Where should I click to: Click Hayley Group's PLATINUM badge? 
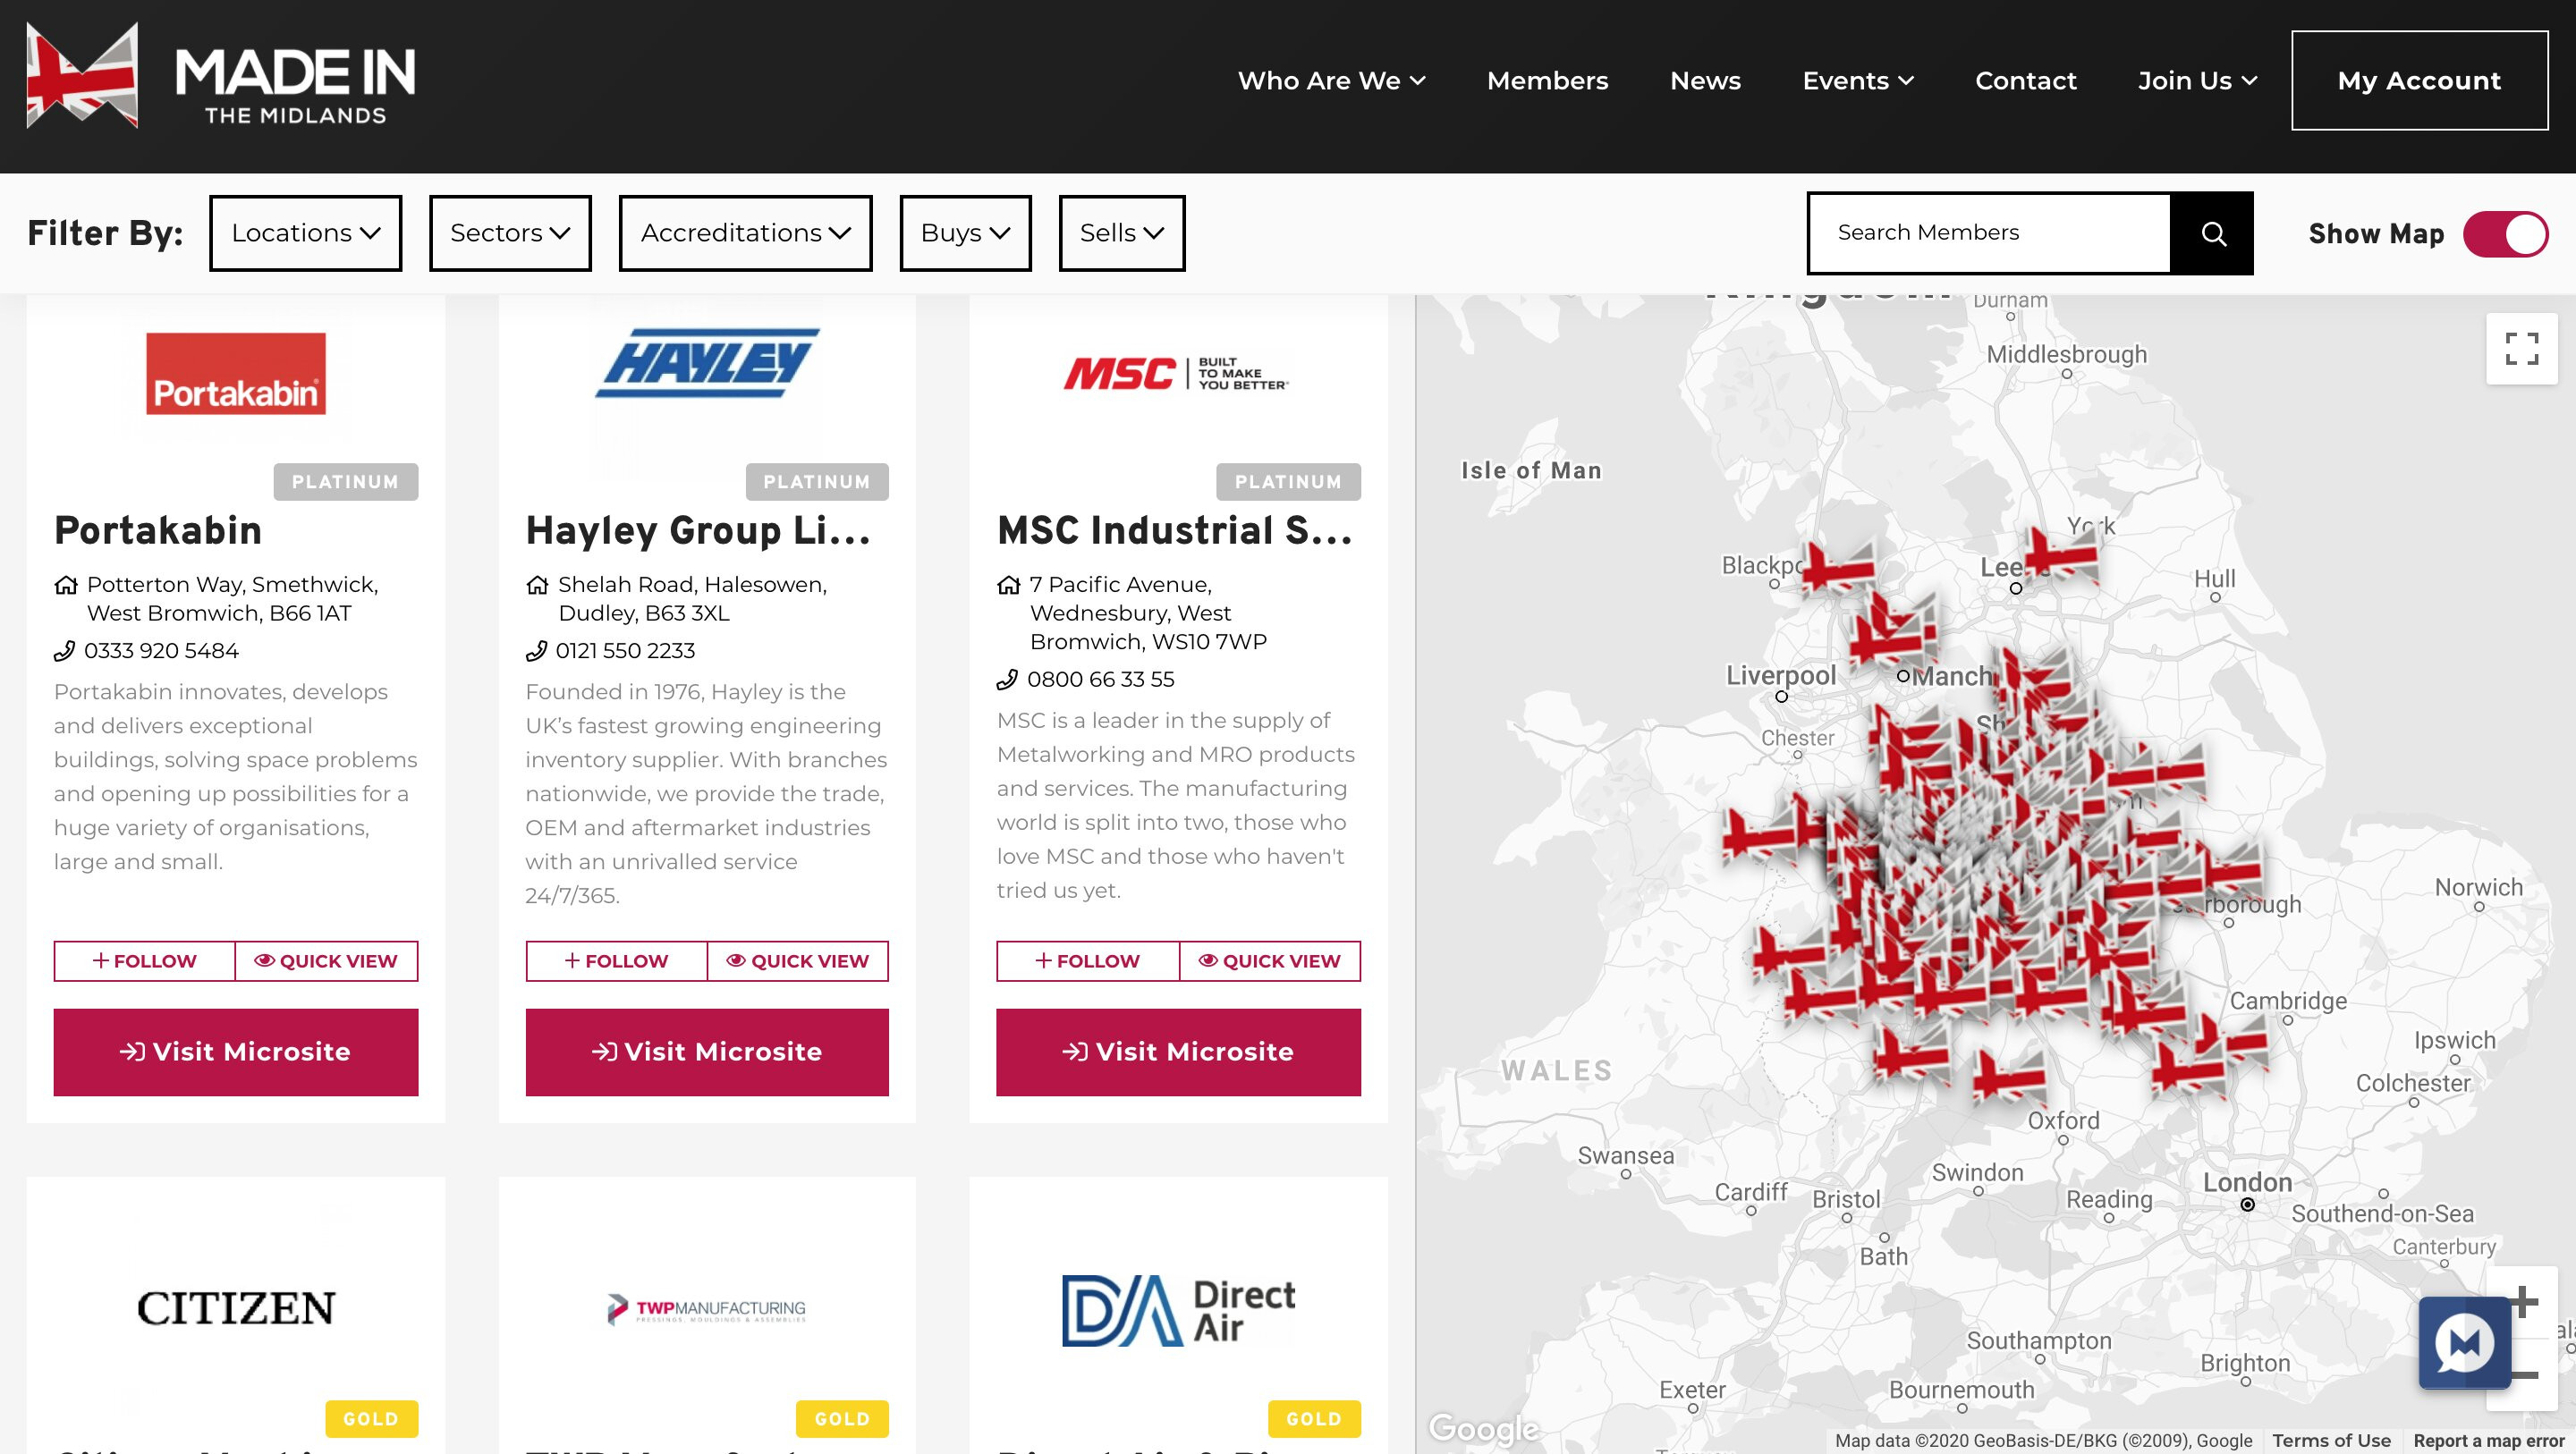(x=817, y=482)
